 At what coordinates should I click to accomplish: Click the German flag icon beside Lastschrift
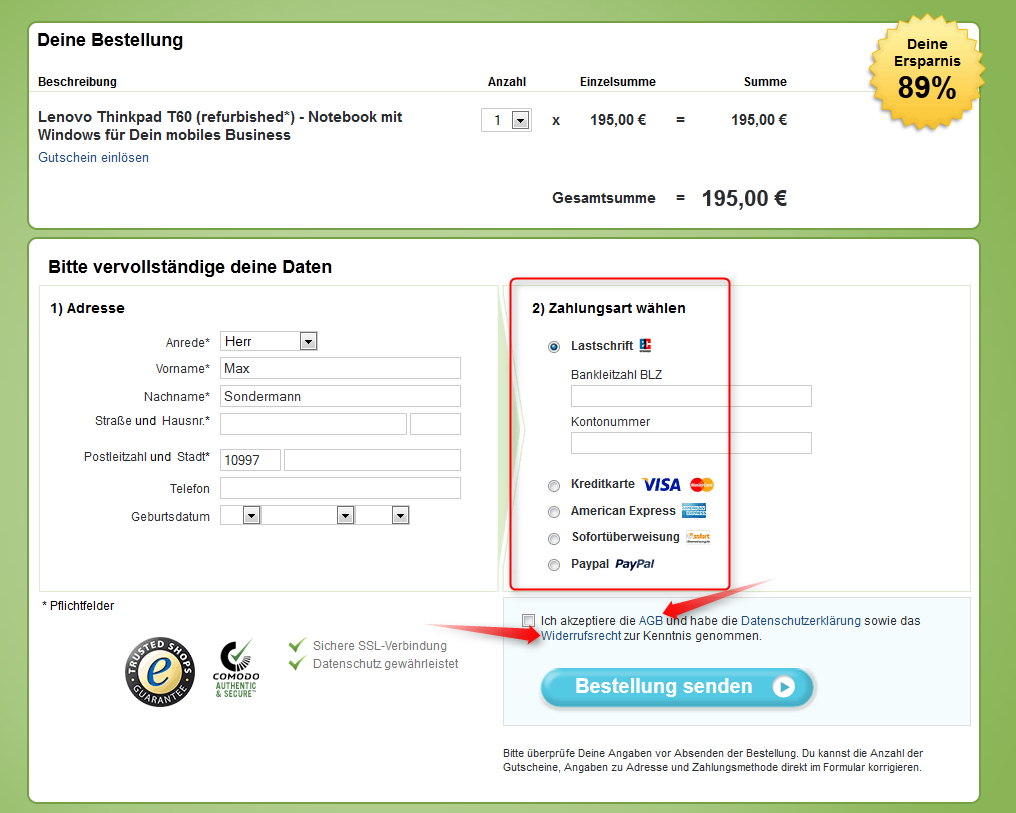[x=646, y=343]
